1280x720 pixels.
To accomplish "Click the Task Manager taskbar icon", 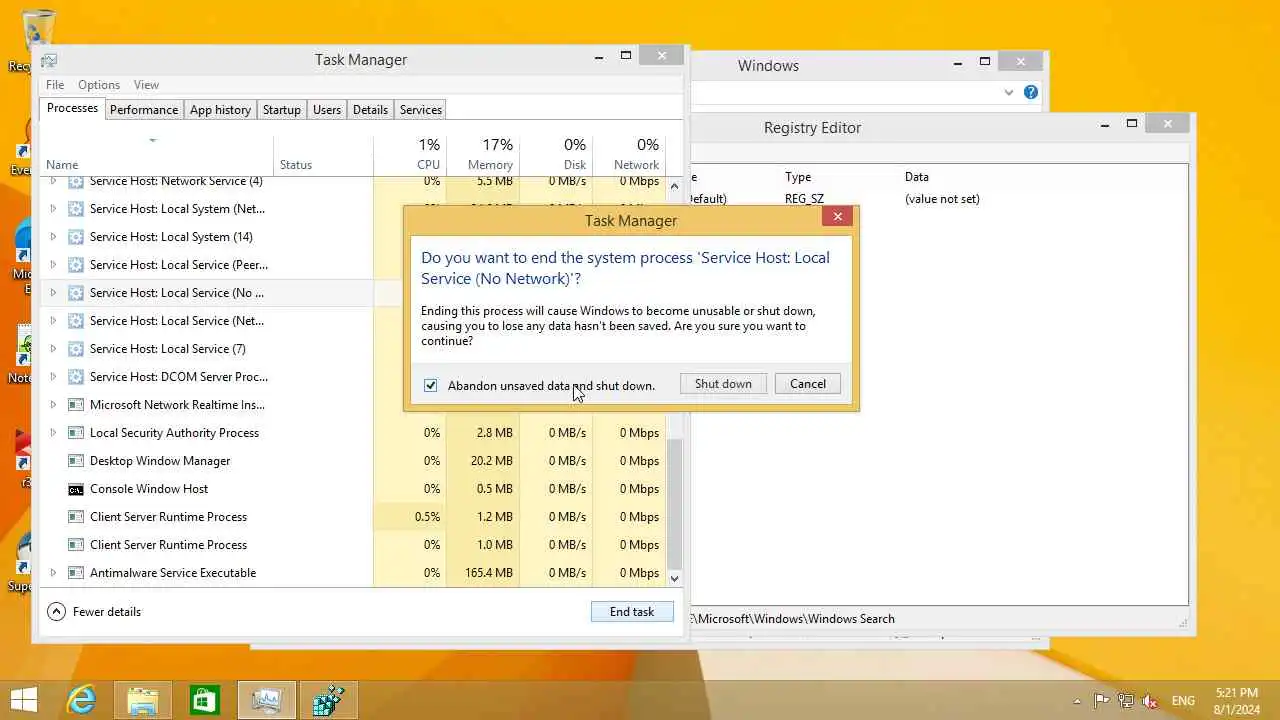I will [x=266, y=700].
